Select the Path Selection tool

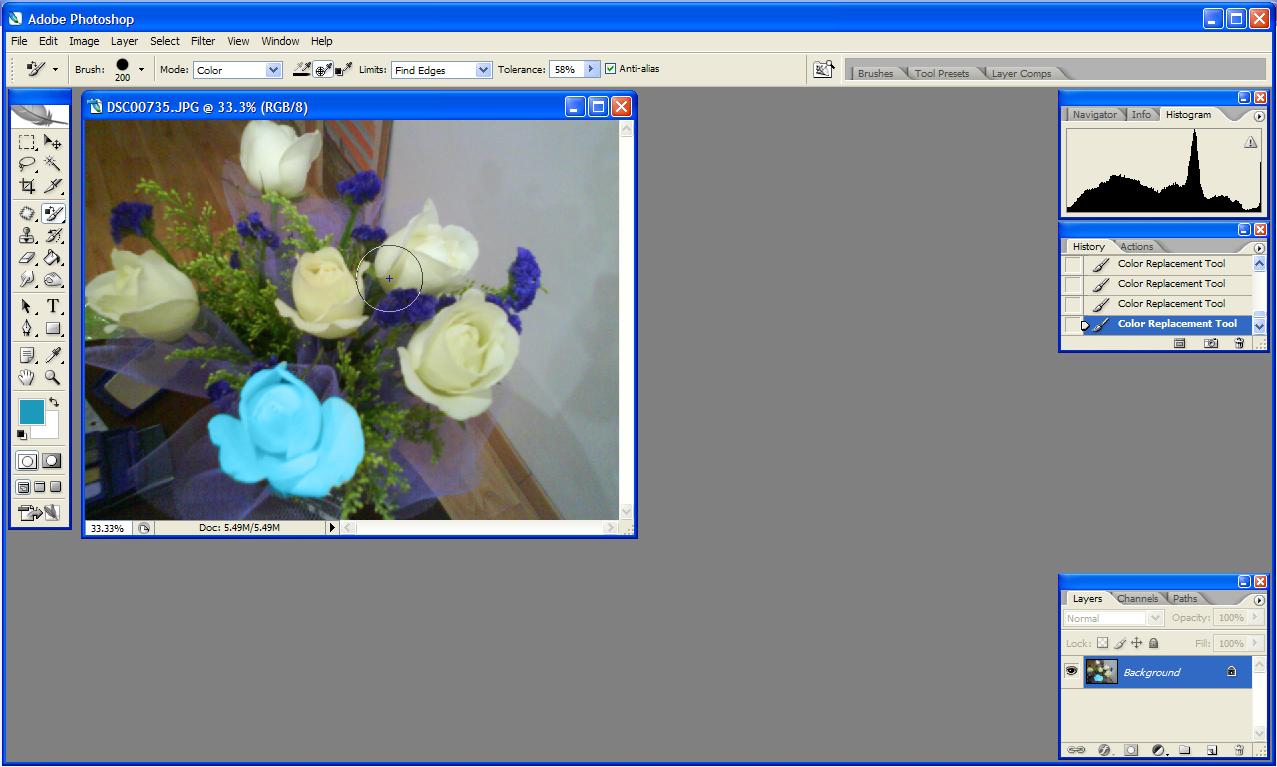(x=27, y=306)
